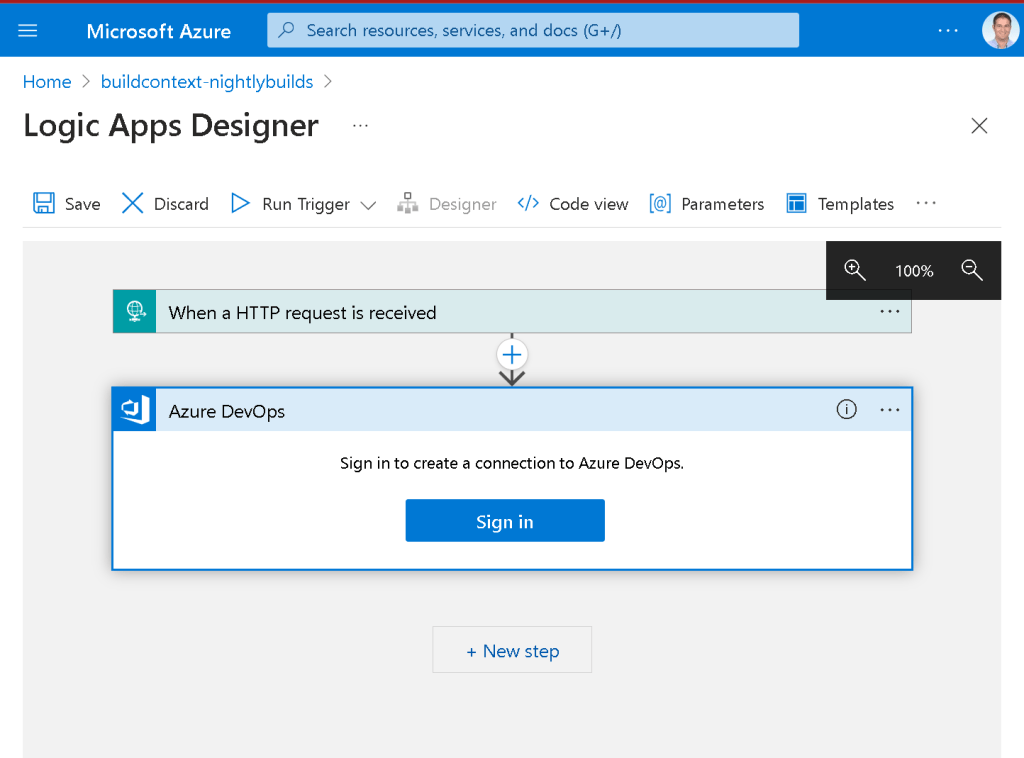Open ellipsis menu of the Azure DevOps action
The width and height of the screenshot is (1024, 758).
[889, 410]
